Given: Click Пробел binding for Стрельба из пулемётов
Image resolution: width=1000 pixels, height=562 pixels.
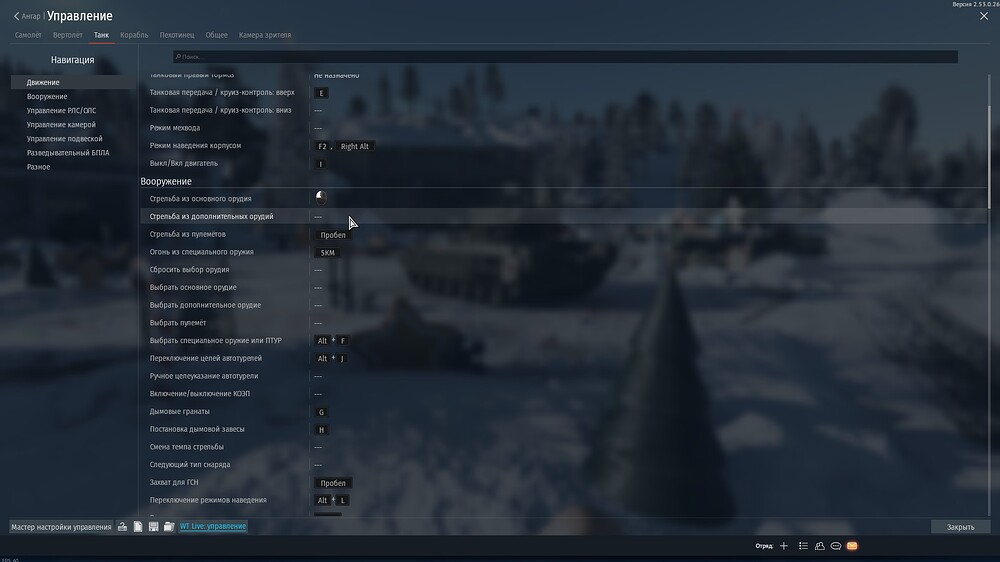Looking at the screenshot, I should coord(333,235).
